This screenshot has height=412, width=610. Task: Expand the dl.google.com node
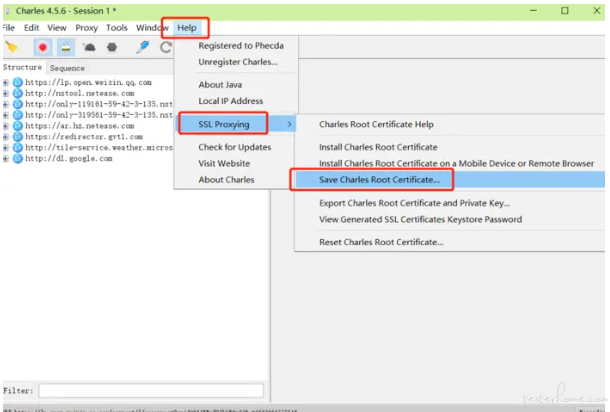point(6,159)
